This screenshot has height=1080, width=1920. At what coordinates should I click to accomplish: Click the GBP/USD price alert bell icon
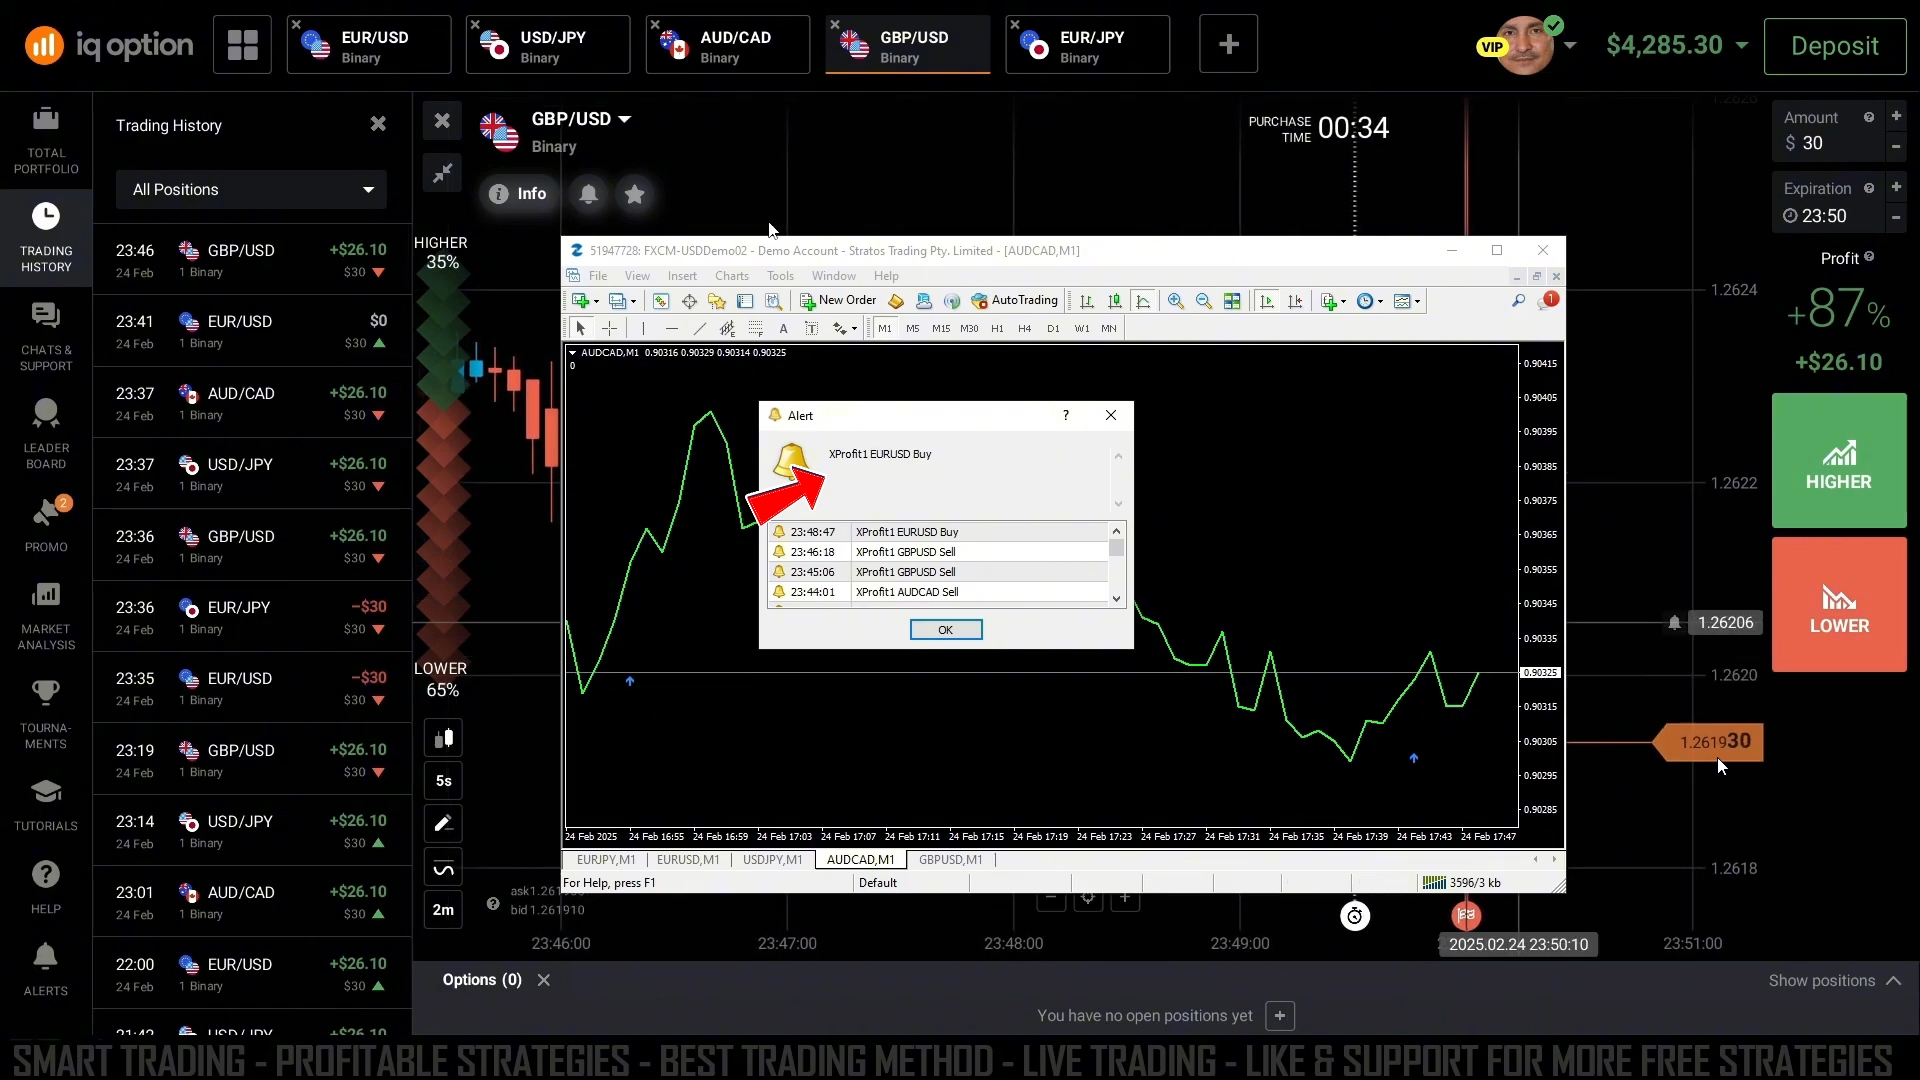click(x=589, y=194)
